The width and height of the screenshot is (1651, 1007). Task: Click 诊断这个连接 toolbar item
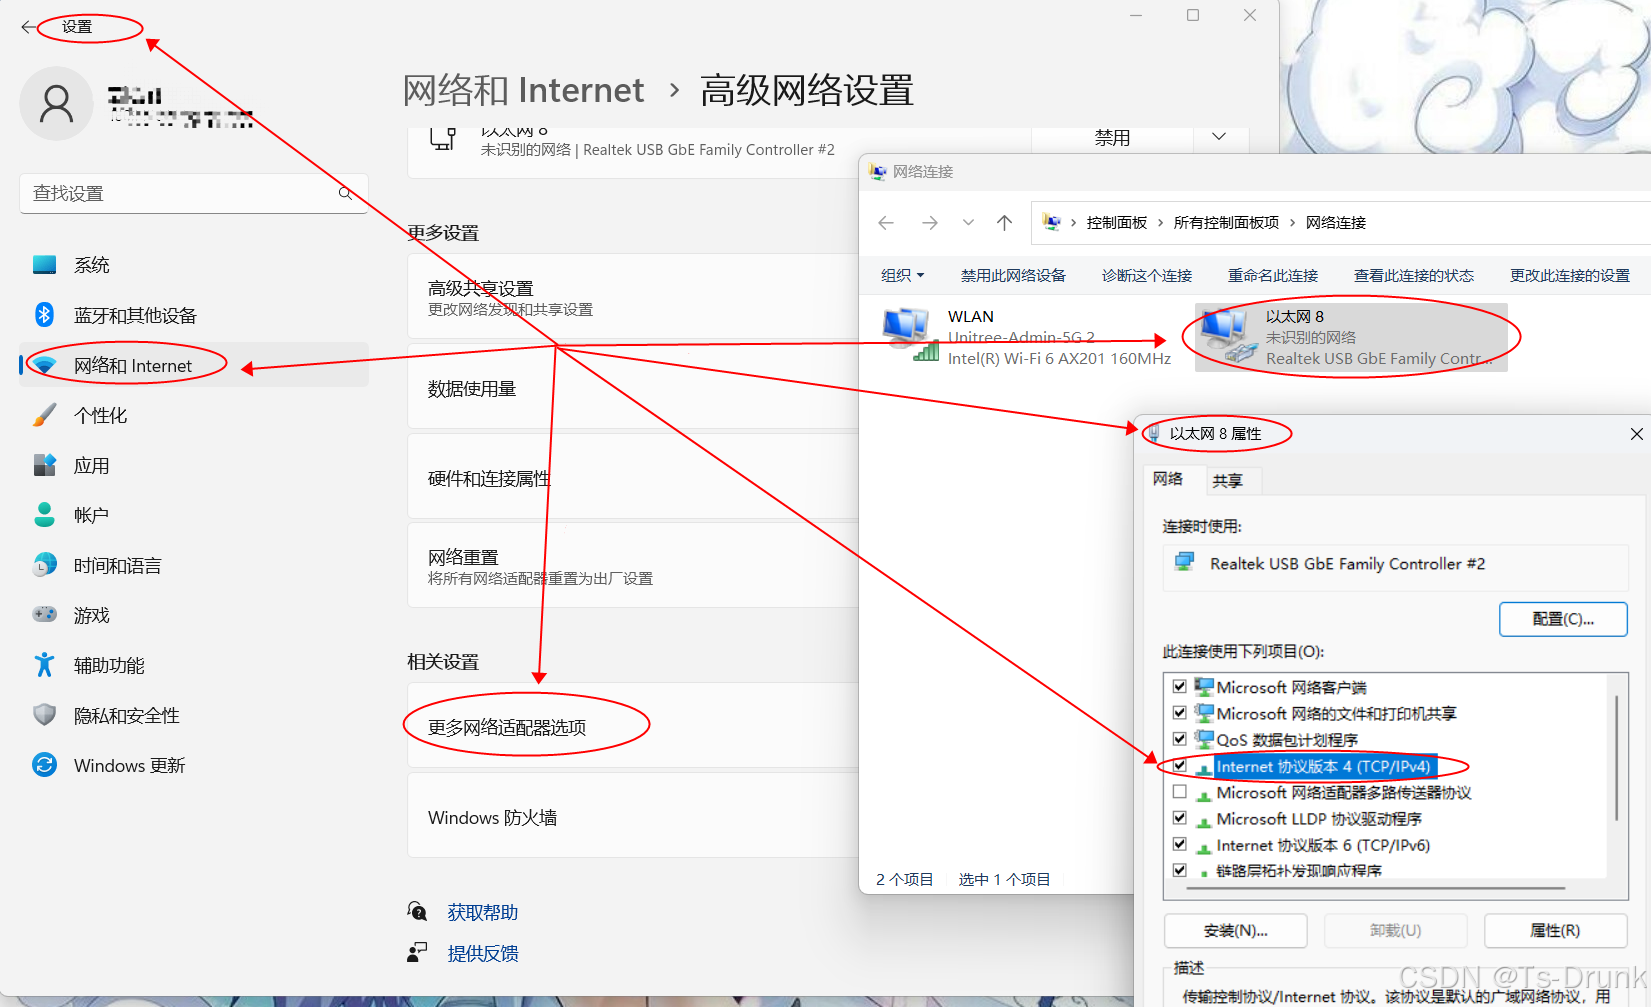(1147, 275)
